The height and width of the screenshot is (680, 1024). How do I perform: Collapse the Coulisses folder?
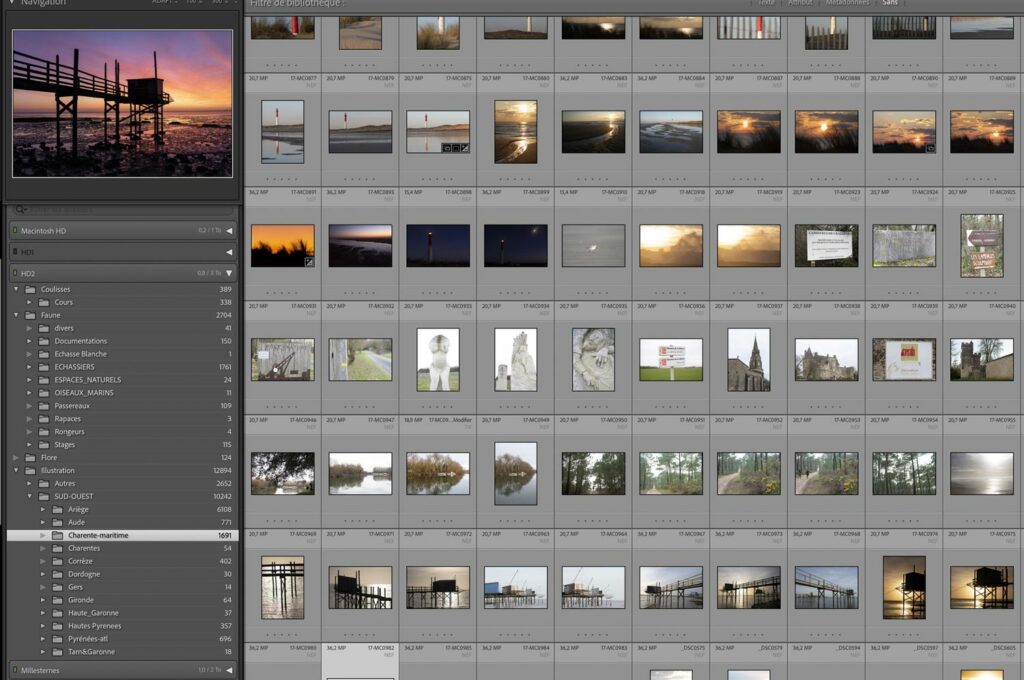[16, 289]
